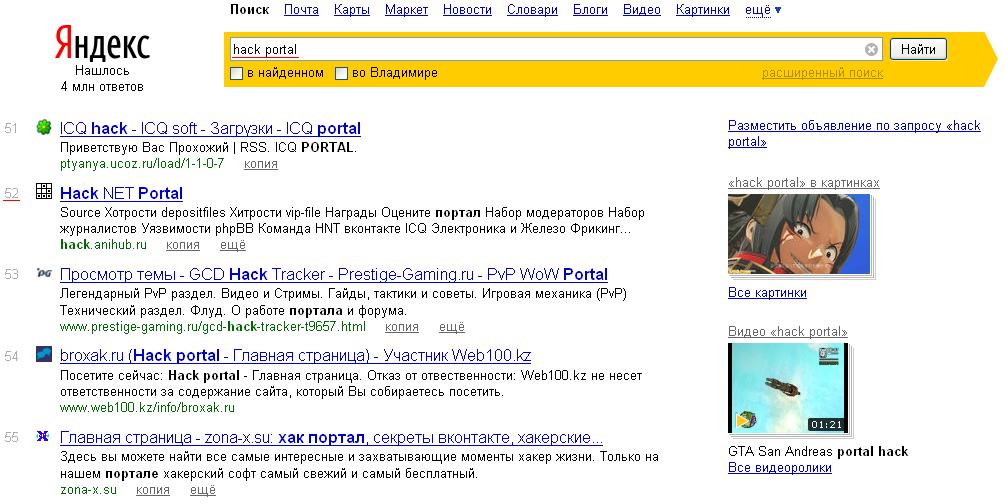Viewport: 1005px width, 503px height.
Task: Click the hack.anihub.ru URL
Action: pyautogui.click(x=103, y=245)
